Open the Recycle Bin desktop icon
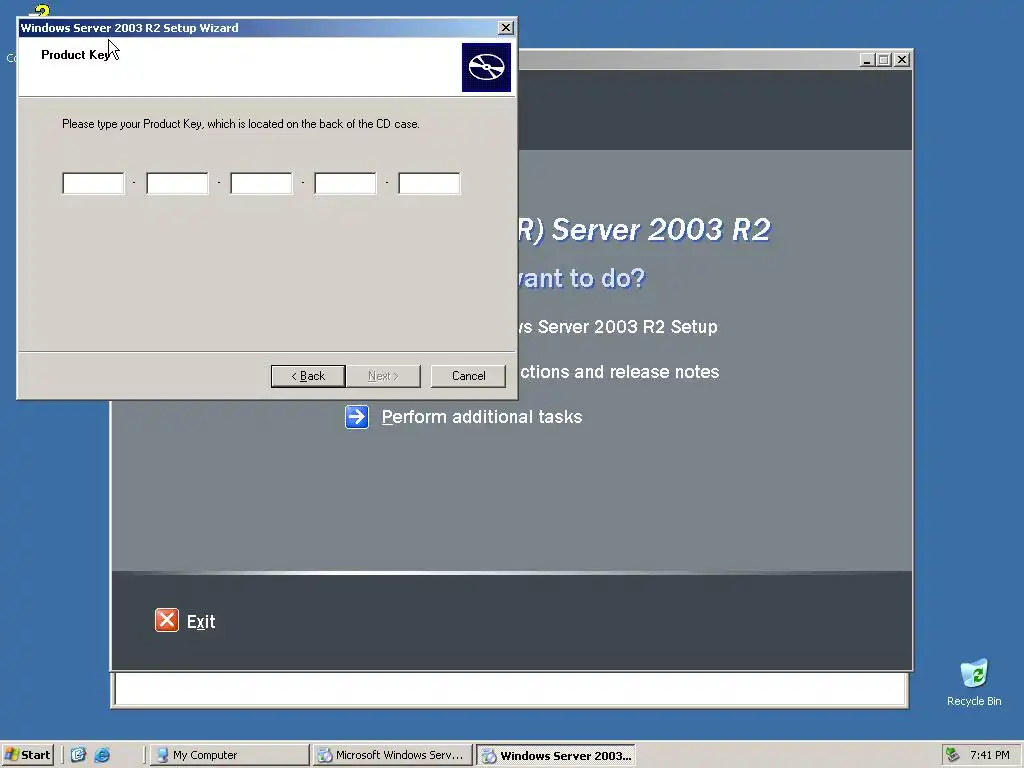The width and height of the screenshot is (1024, 768). click(974, 682)
